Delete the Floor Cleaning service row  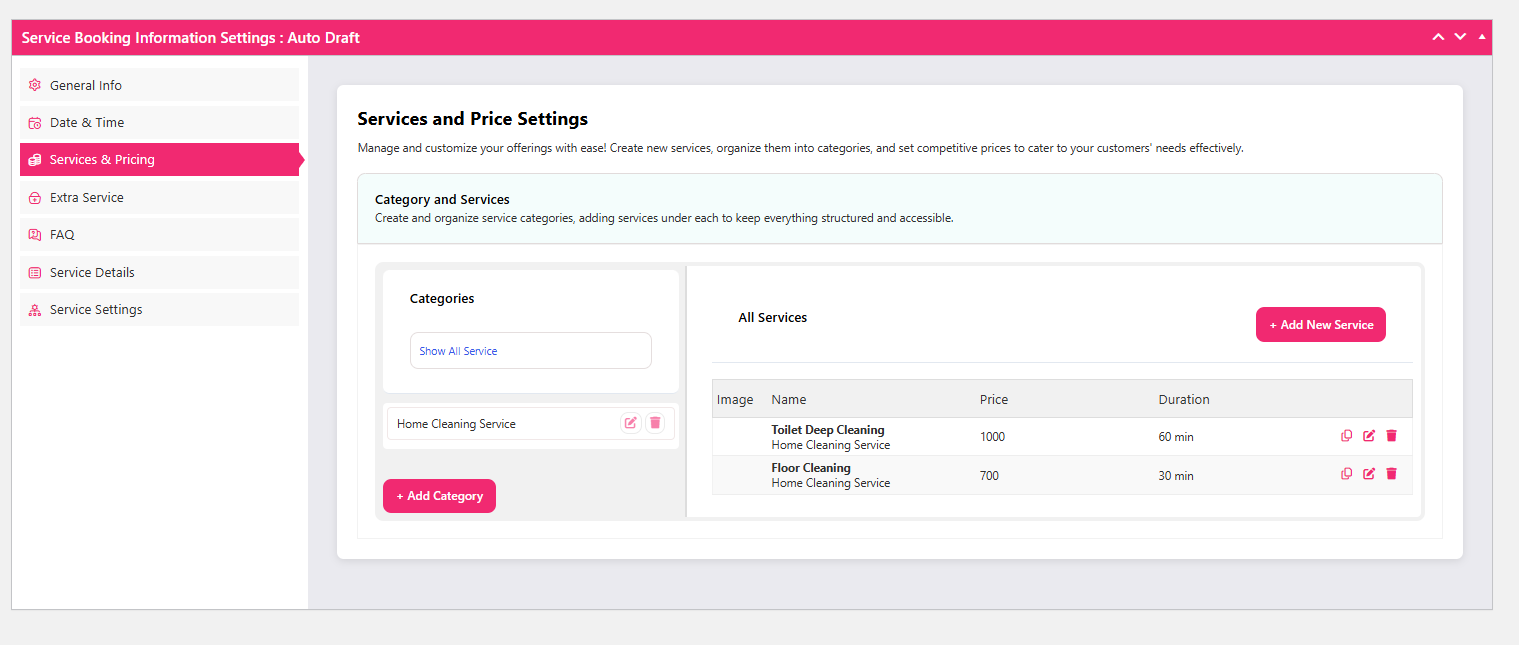1391,474
